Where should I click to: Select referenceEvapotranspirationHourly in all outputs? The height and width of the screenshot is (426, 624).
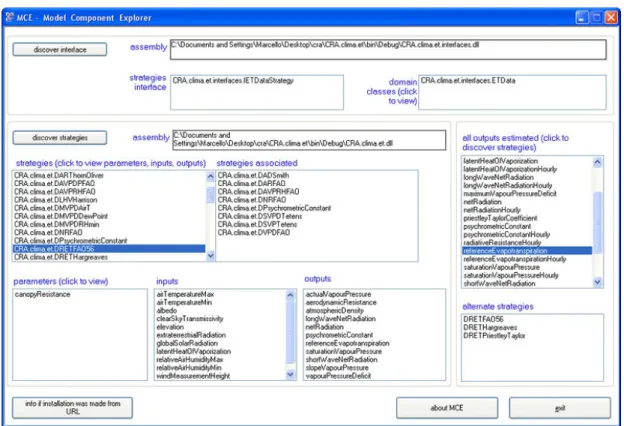[x=515, y=259]
